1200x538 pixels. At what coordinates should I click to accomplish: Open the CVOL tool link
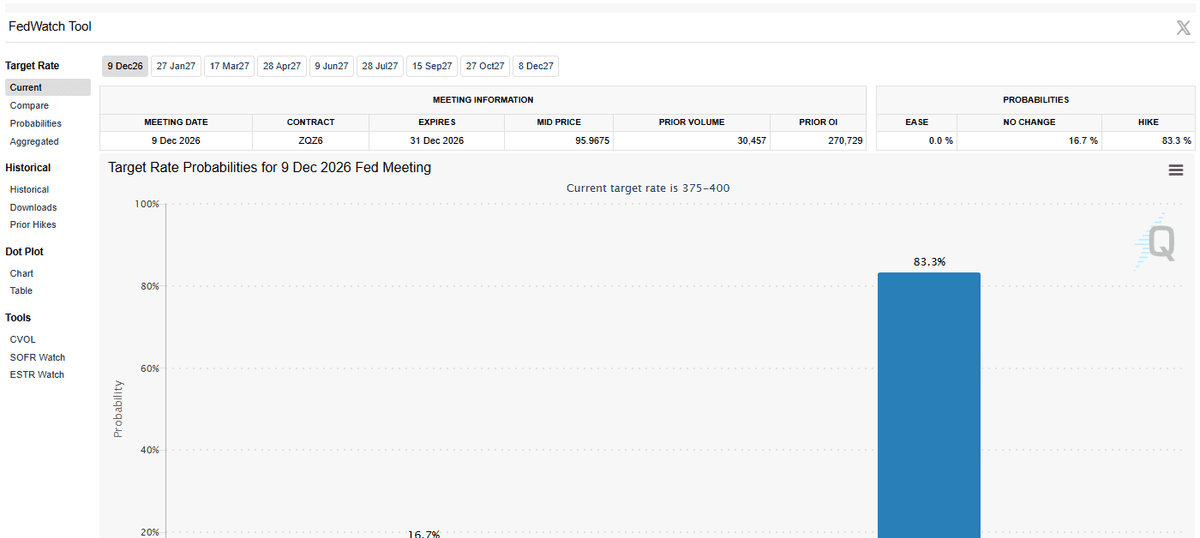click(x=23, y=340)
